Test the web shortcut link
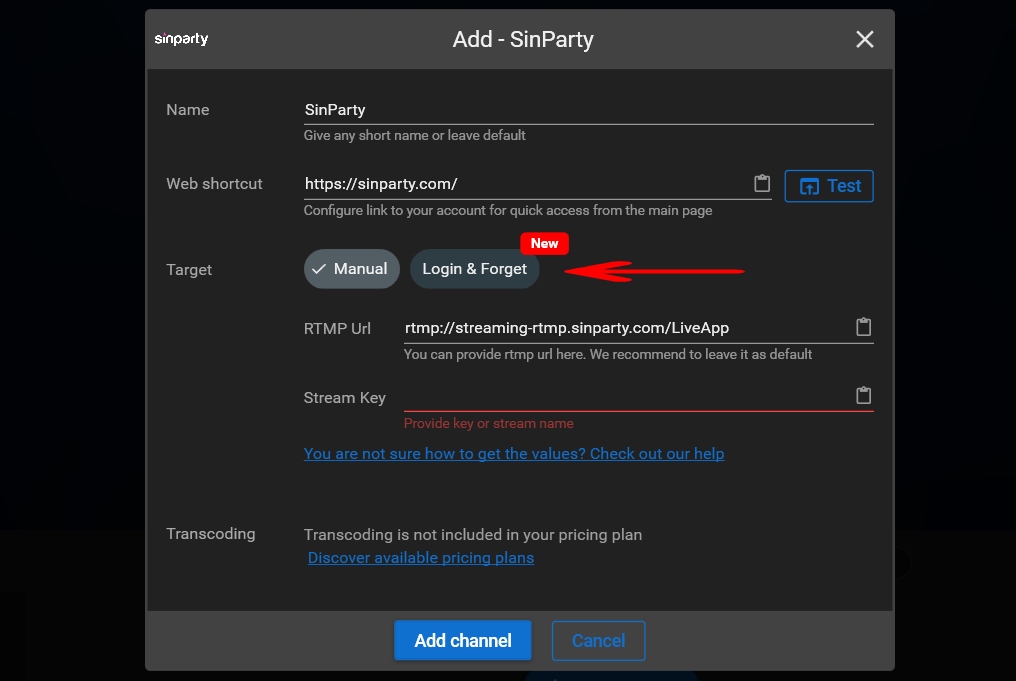1016x681 pixels. 829,186
